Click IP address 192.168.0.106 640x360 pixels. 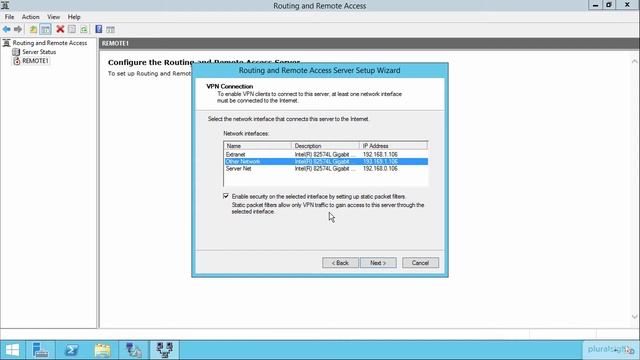tap(380, 169)
